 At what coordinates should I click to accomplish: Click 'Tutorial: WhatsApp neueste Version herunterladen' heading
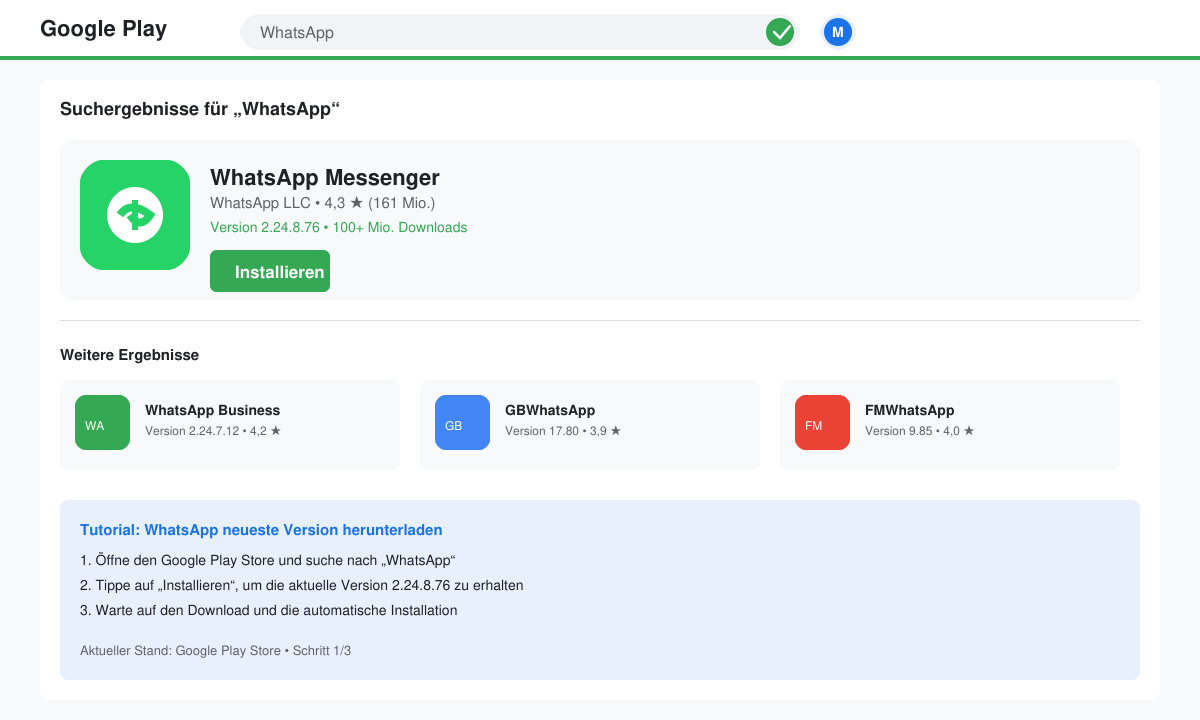[x=261, y=530]
